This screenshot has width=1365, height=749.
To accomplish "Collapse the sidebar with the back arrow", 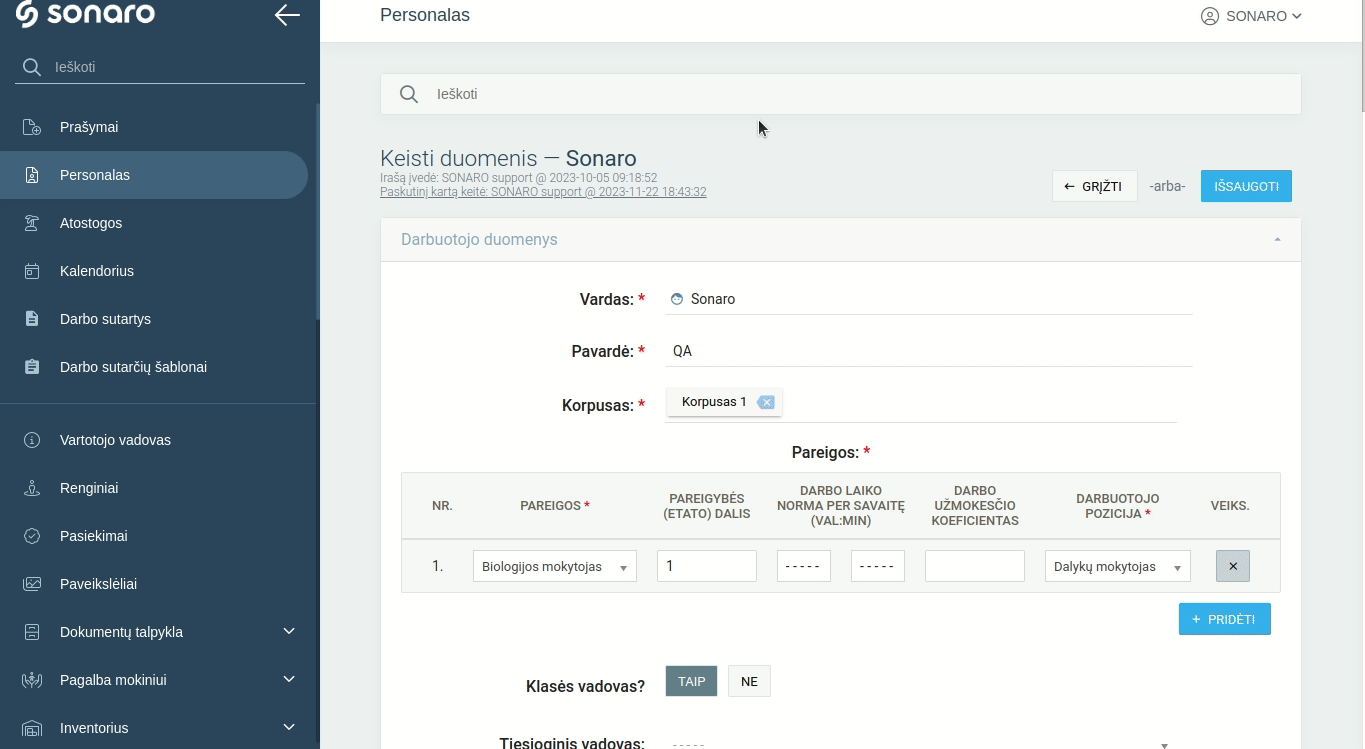I will 287,15.
